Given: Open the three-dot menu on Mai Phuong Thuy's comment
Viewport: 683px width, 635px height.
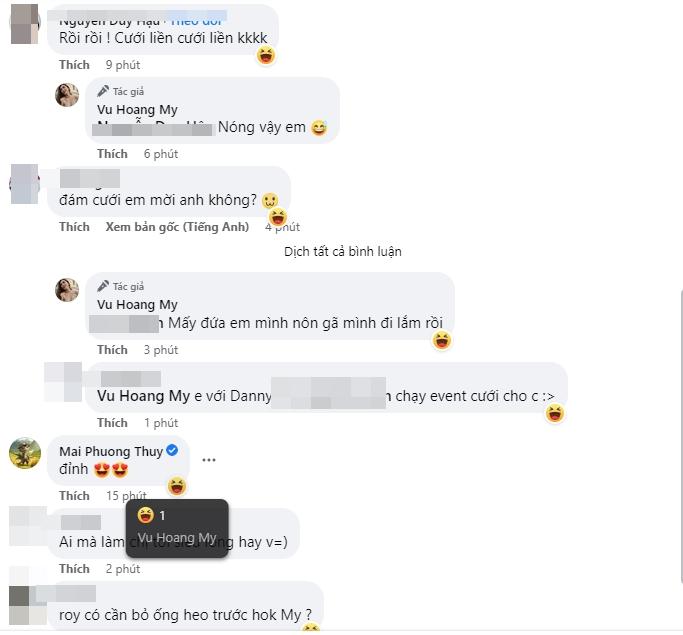Looking at the screenshot, I should [x=209, y=460].
